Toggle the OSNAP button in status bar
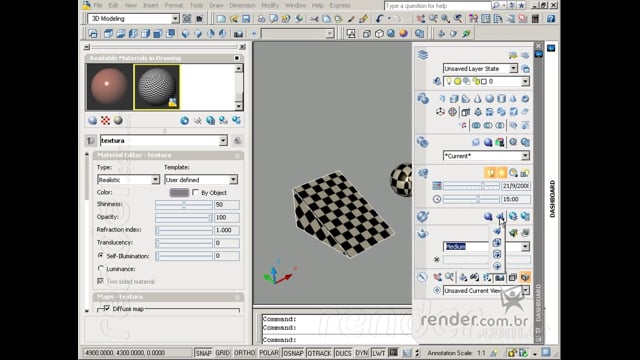 293,353
